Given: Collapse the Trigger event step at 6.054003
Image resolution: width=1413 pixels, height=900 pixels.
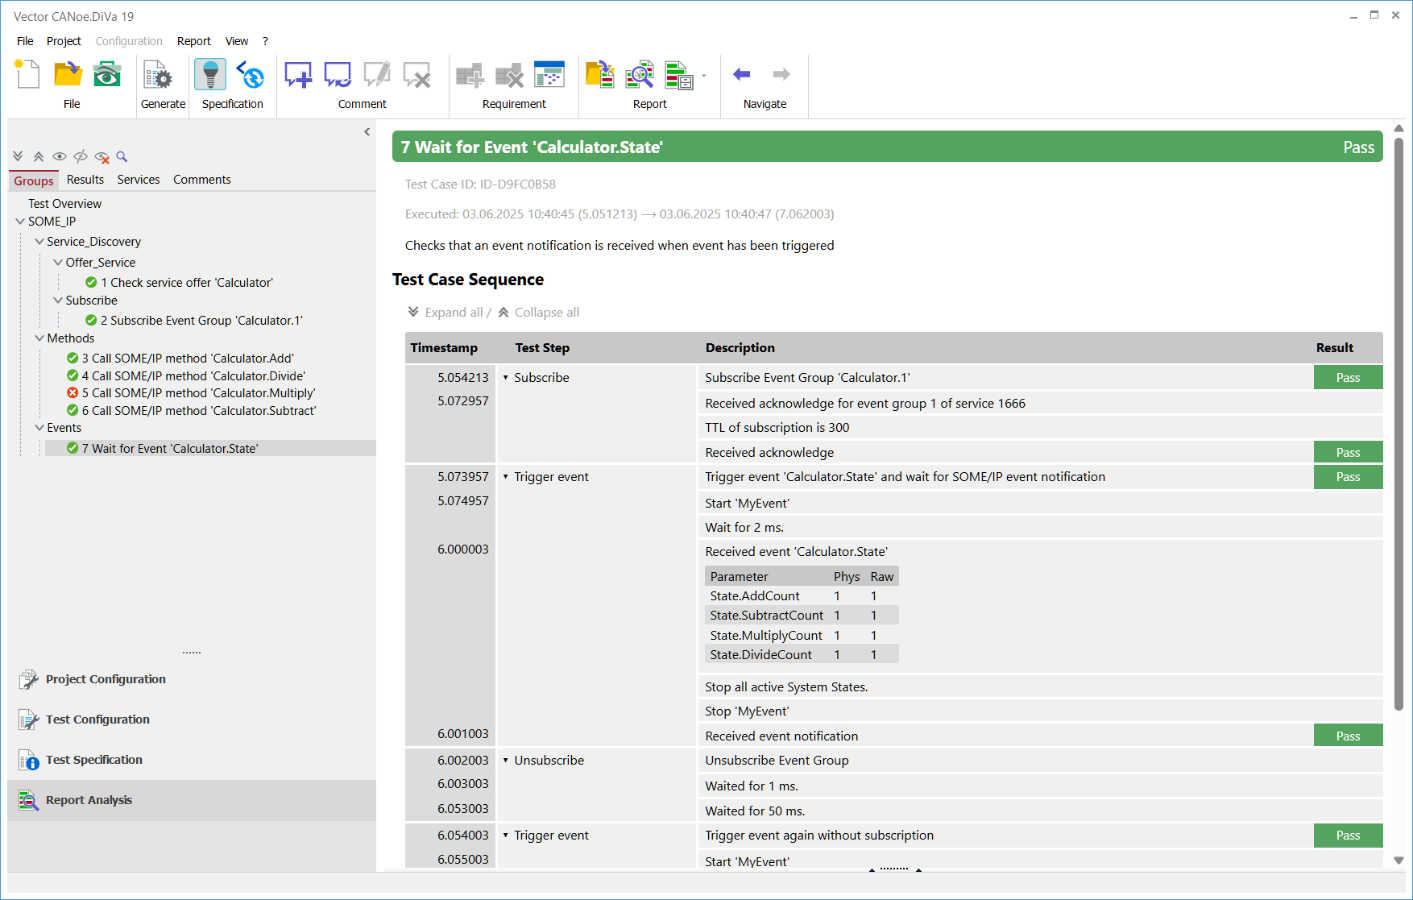Looking at the screenshot, I should click(506, 836).
